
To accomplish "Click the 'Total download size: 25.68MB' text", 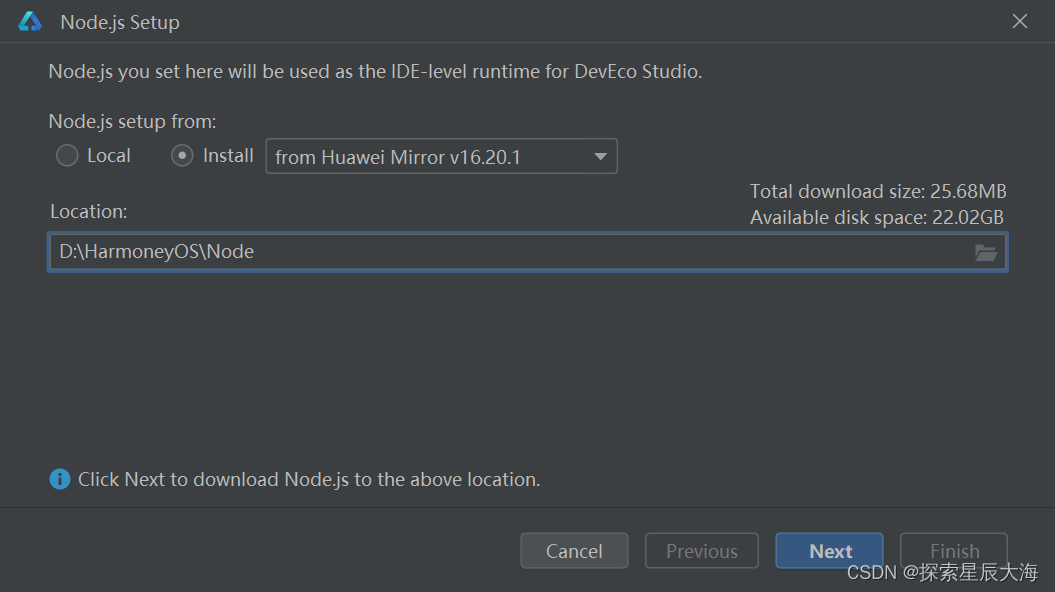I will pyautogui.click(x=878, y=192).
